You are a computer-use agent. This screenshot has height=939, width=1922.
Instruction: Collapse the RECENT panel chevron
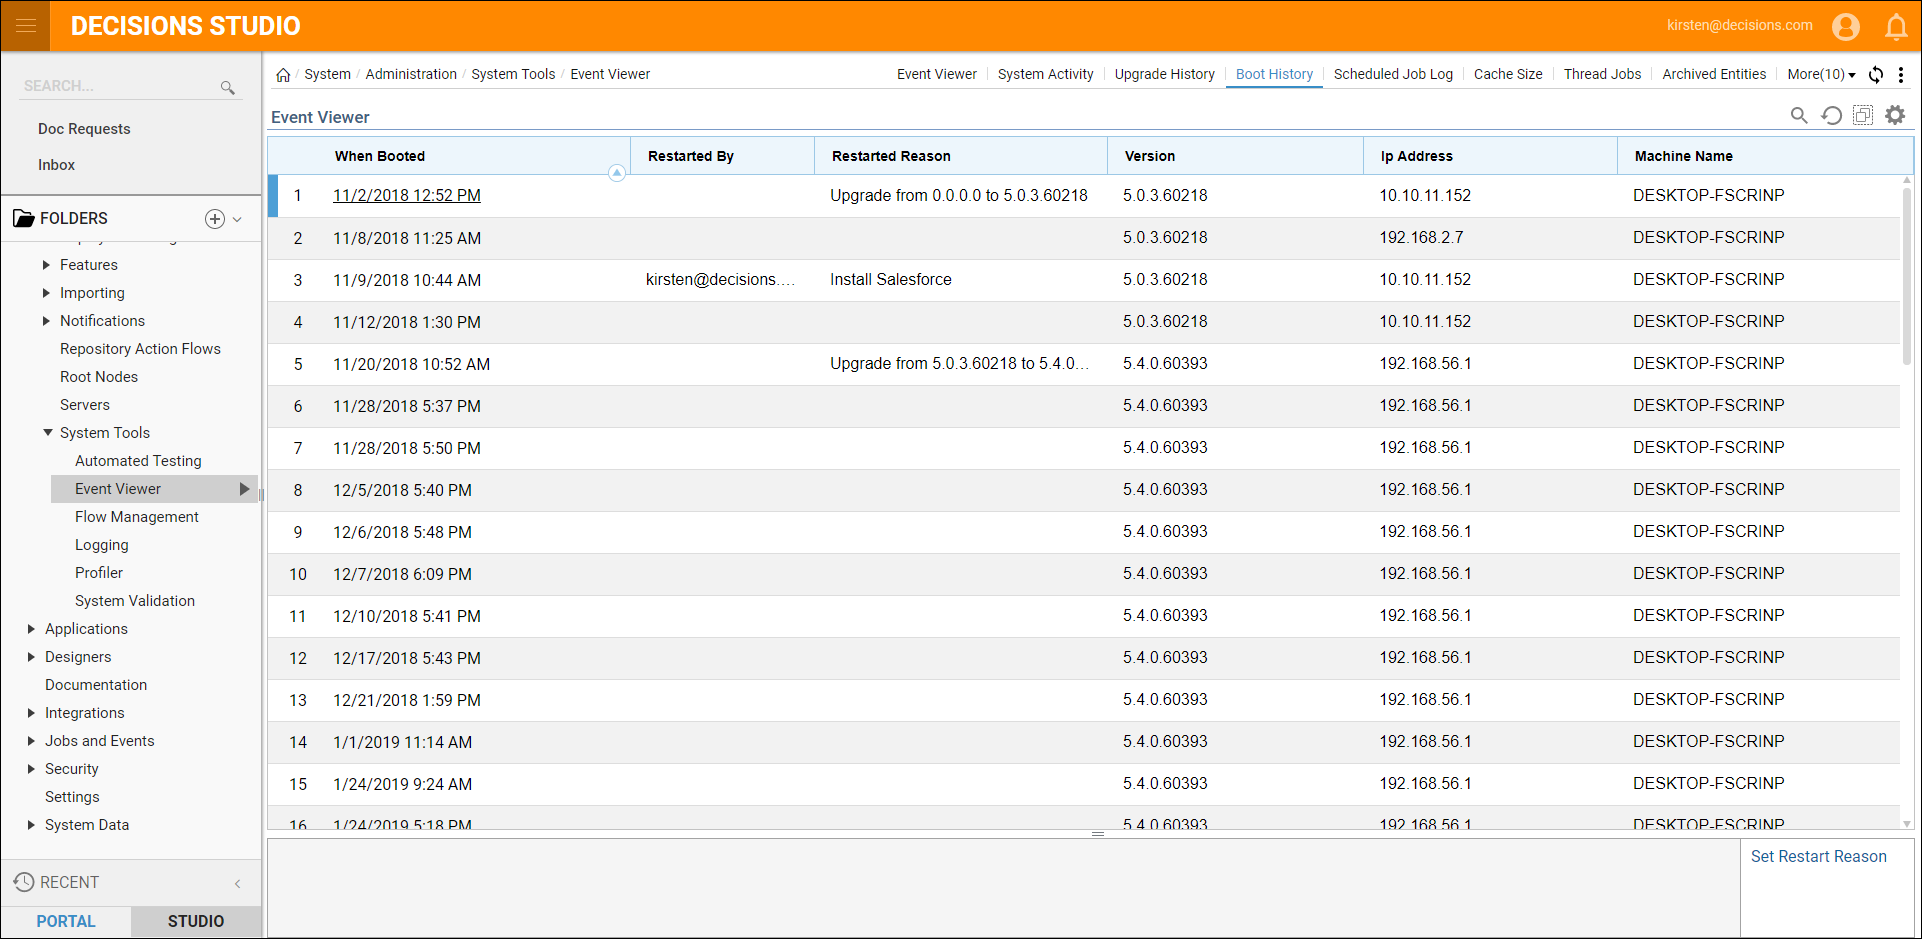tap(238, 883)
